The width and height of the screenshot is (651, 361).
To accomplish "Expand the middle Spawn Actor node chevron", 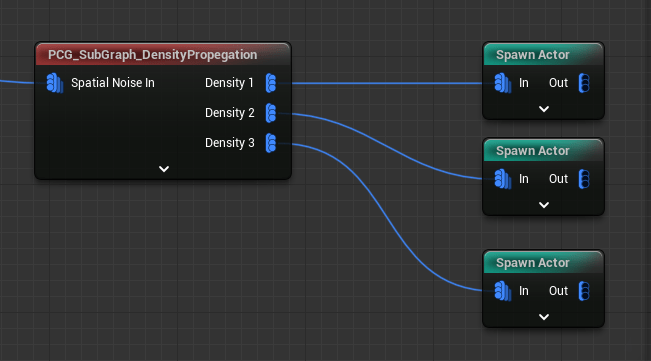I will 544,205.
